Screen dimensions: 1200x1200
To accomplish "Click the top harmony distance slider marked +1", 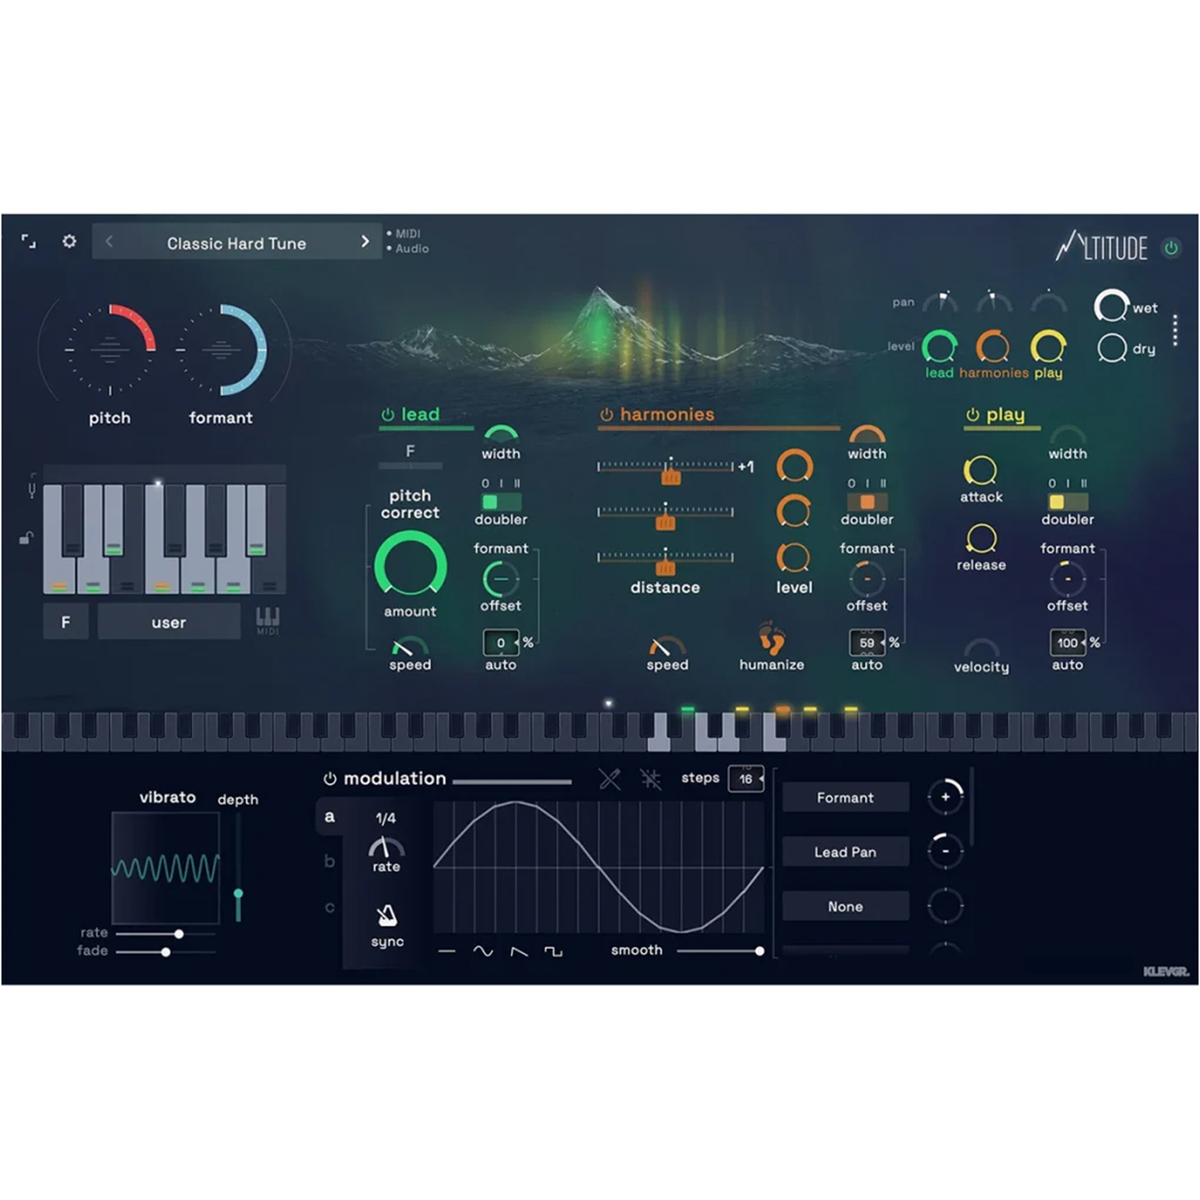I will click(666, 467).
